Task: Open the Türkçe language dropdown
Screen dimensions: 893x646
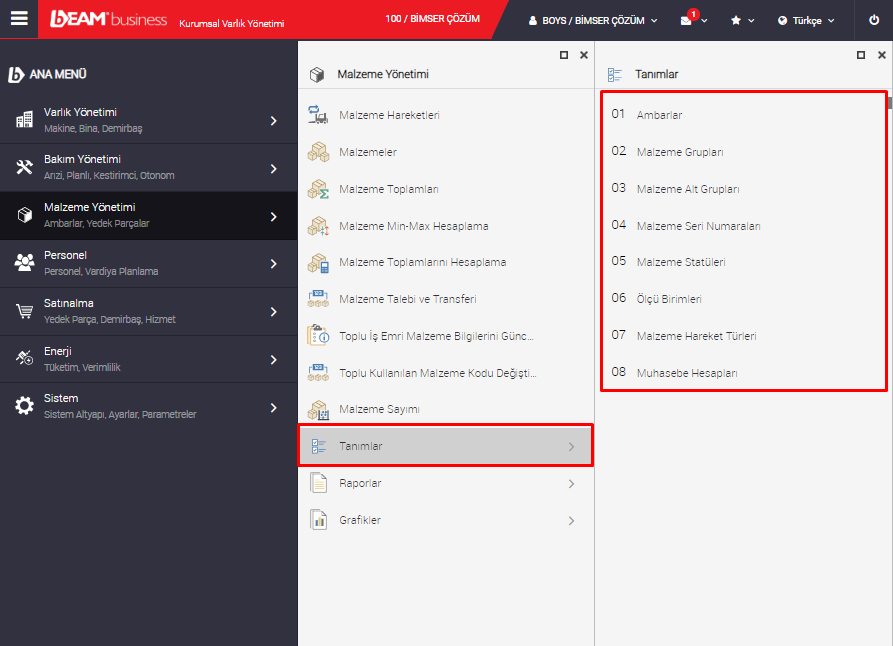Action: click(806, 20)
